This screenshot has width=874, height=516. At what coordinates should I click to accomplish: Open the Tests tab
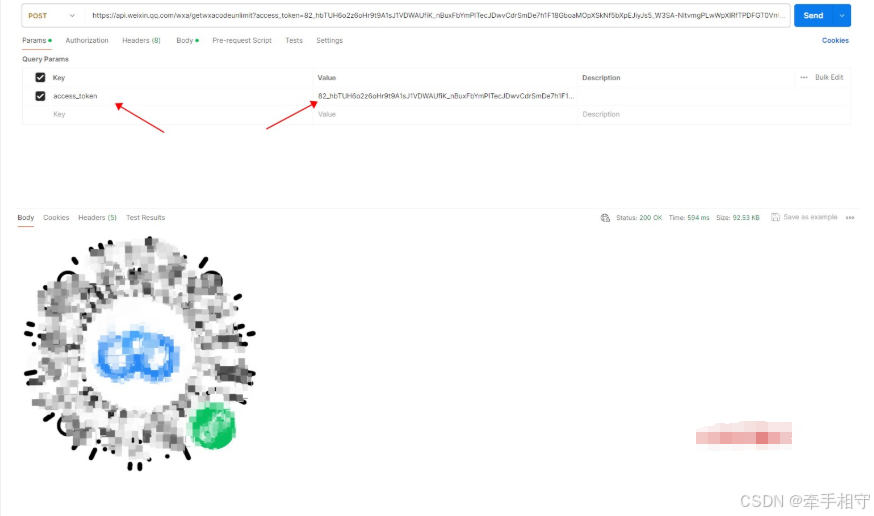(x=294, y=41)
